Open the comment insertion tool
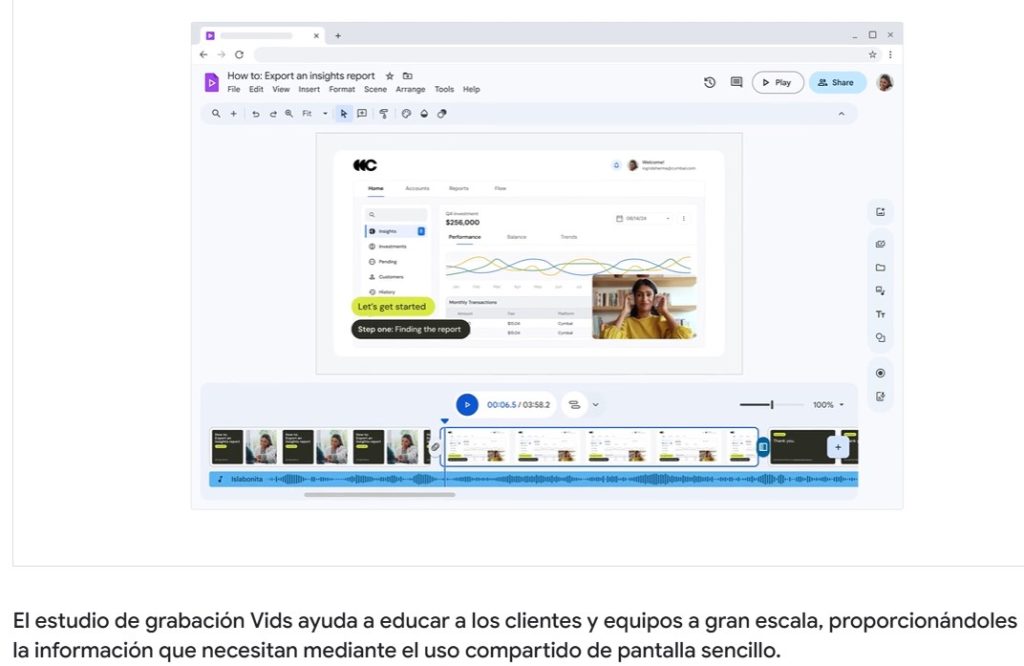Image resolution: width=1024 pixels, height=666 pixels. [362, 114]
